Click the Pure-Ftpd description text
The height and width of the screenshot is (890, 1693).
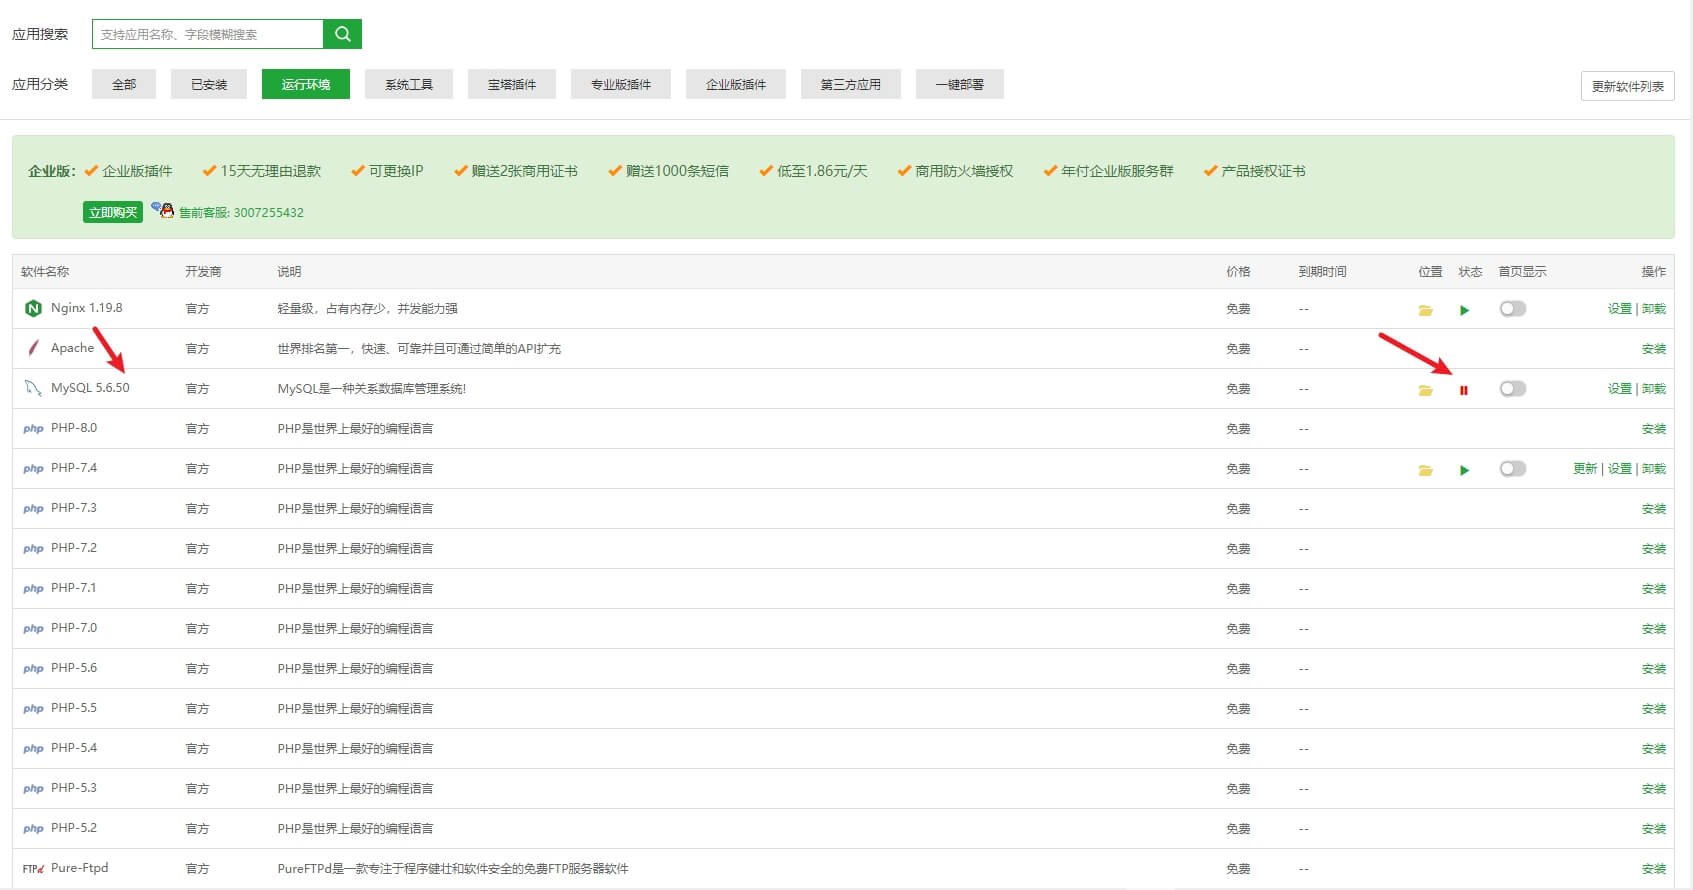click(x=453, y=869)
